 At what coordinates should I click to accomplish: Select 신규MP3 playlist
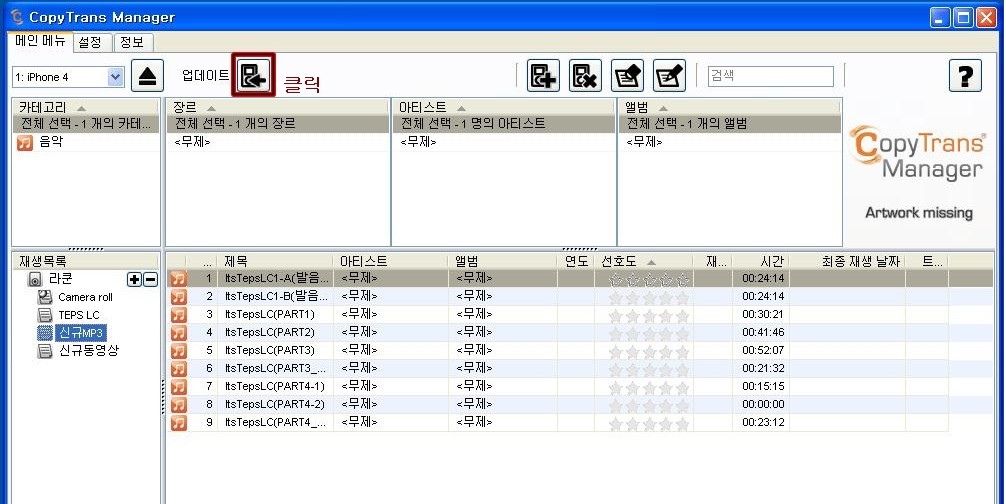[80, 333]
